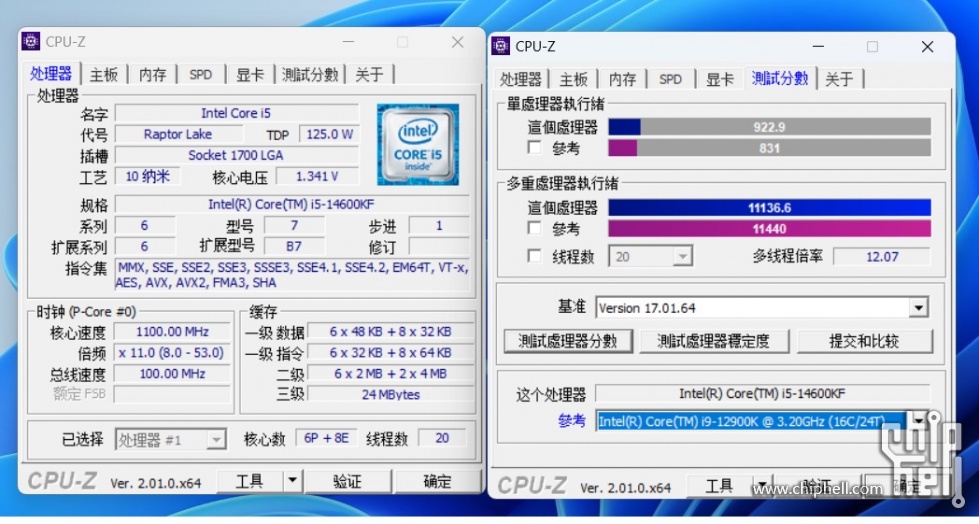Screen dimensions: 979x524
Task: Click 这个处理器 field i5-14600KF in right window
Action: [762, 393]
